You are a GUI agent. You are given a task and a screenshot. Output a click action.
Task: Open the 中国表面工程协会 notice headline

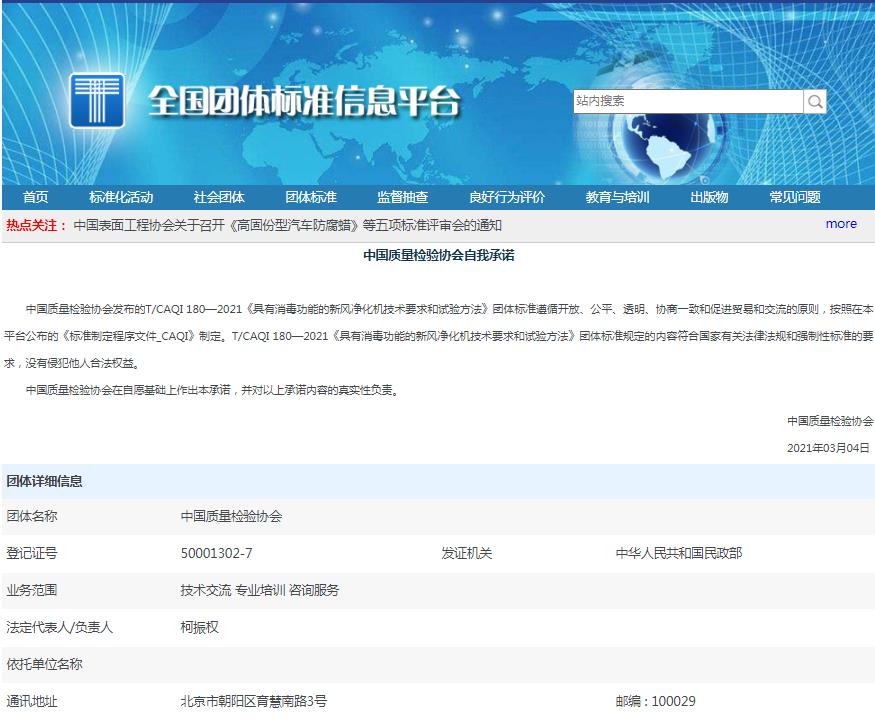(287, 225)
